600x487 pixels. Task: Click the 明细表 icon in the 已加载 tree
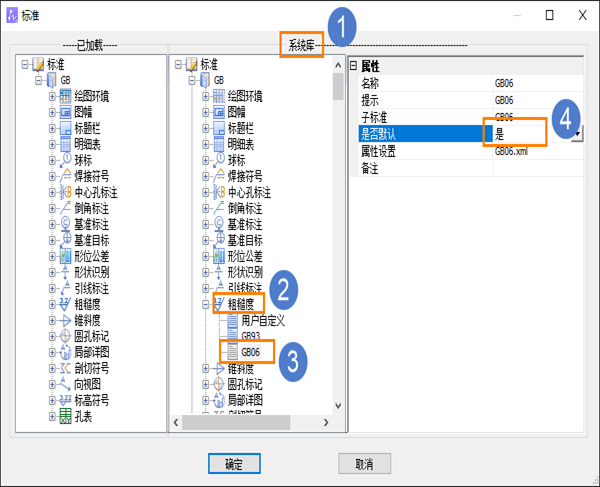pos(65,144)
